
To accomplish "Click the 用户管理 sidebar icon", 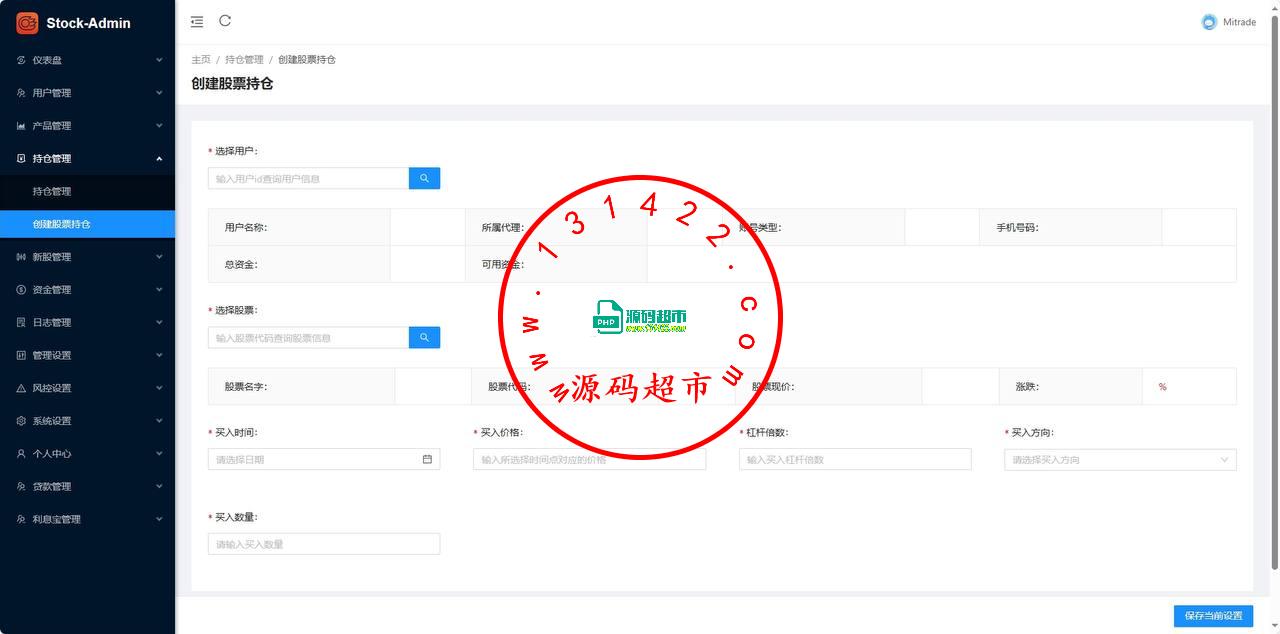I will 21,93.
